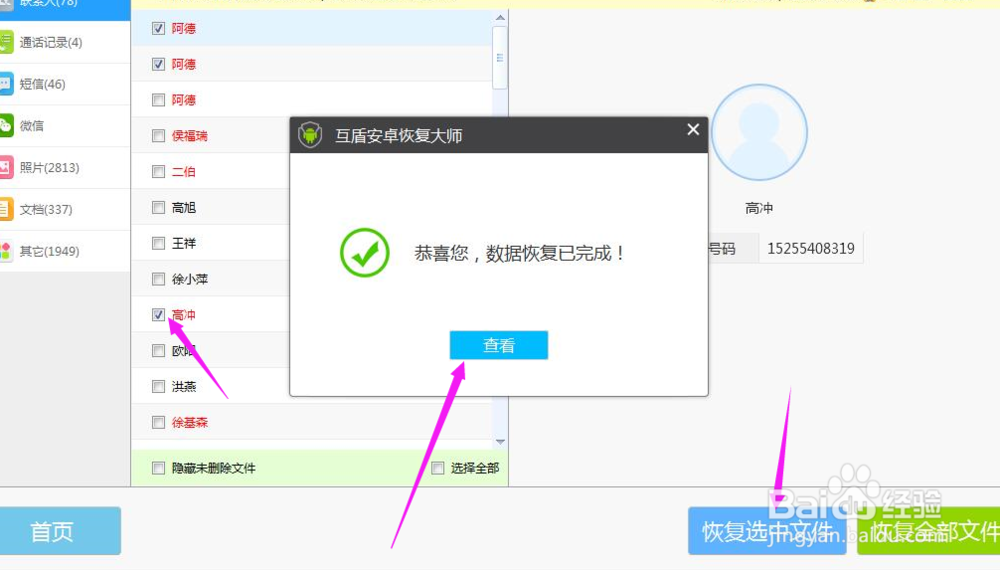Uncheck the first 阿德 contact checkbox
The height and width of the screenshot is (570, 1000).
coord(158,28)
